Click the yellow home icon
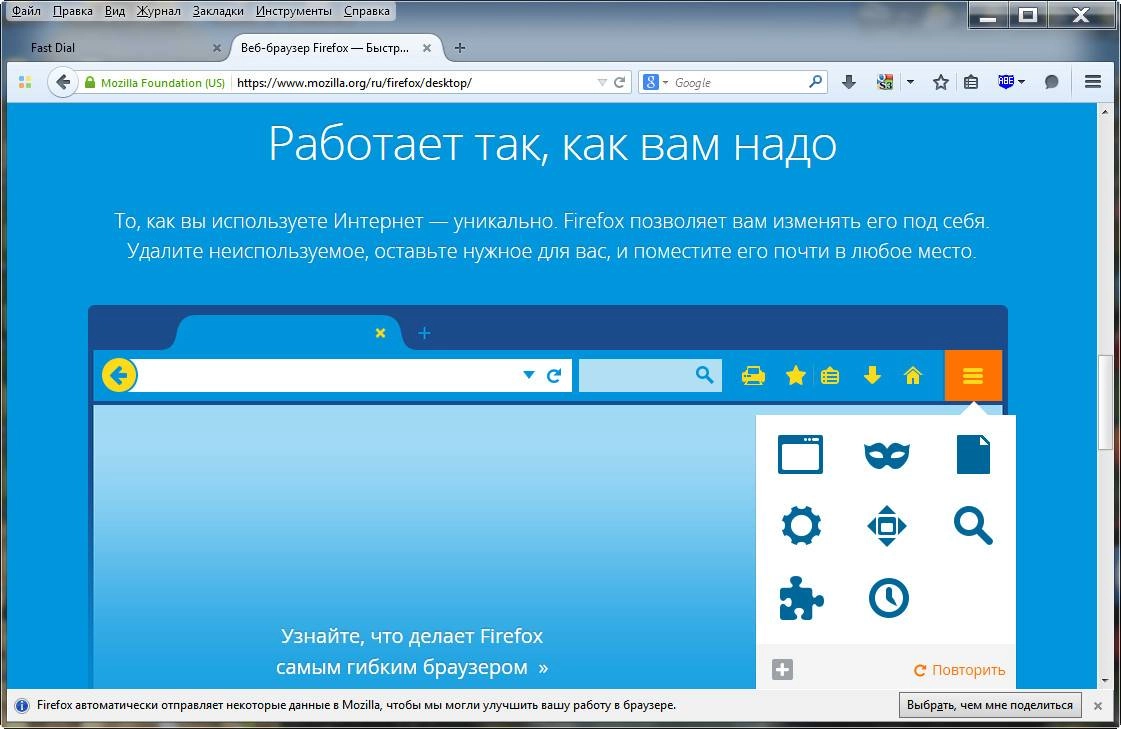This screenshot has width=1121, height=729. (913, 375)
